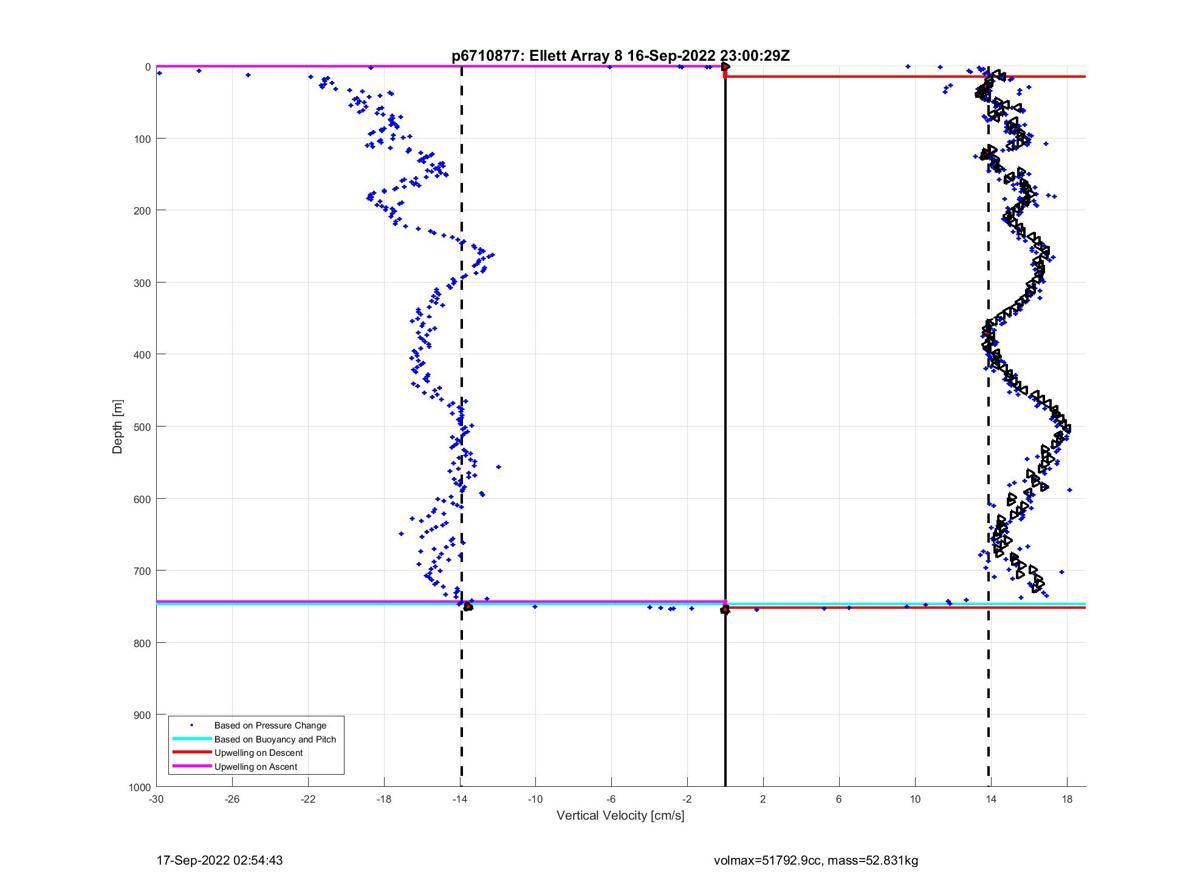Click the x-axis tick label '-22'
This screenshot has width=1200, height=885.
(308, 799)
